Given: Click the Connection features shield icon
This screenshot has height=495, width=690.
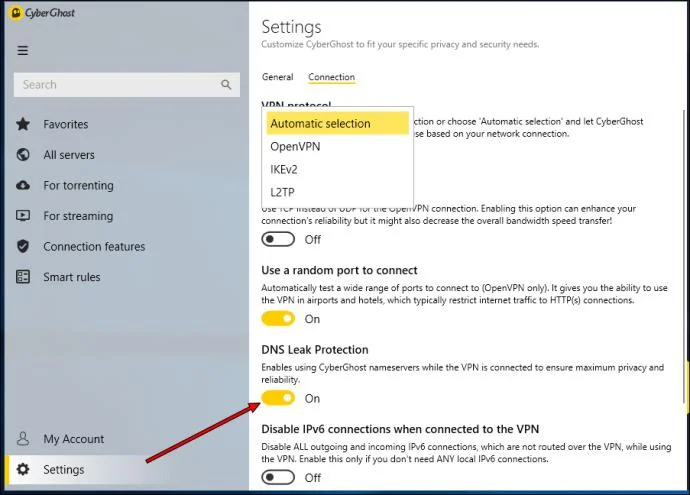Looking at the screenshot, I should click(23, 246).
